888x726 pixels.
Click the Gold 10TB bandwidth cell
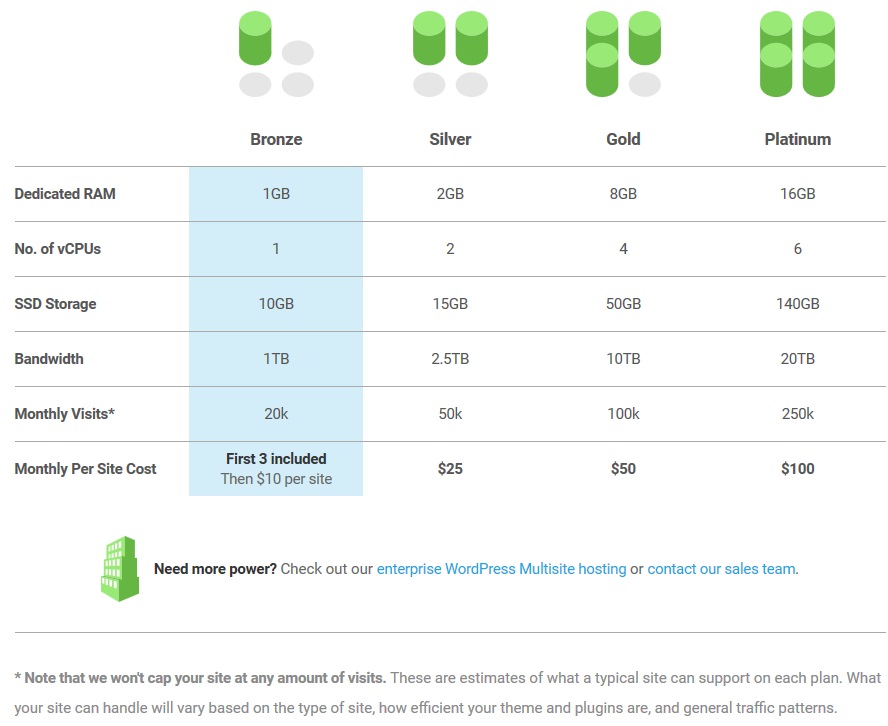[x=624, y=359]
